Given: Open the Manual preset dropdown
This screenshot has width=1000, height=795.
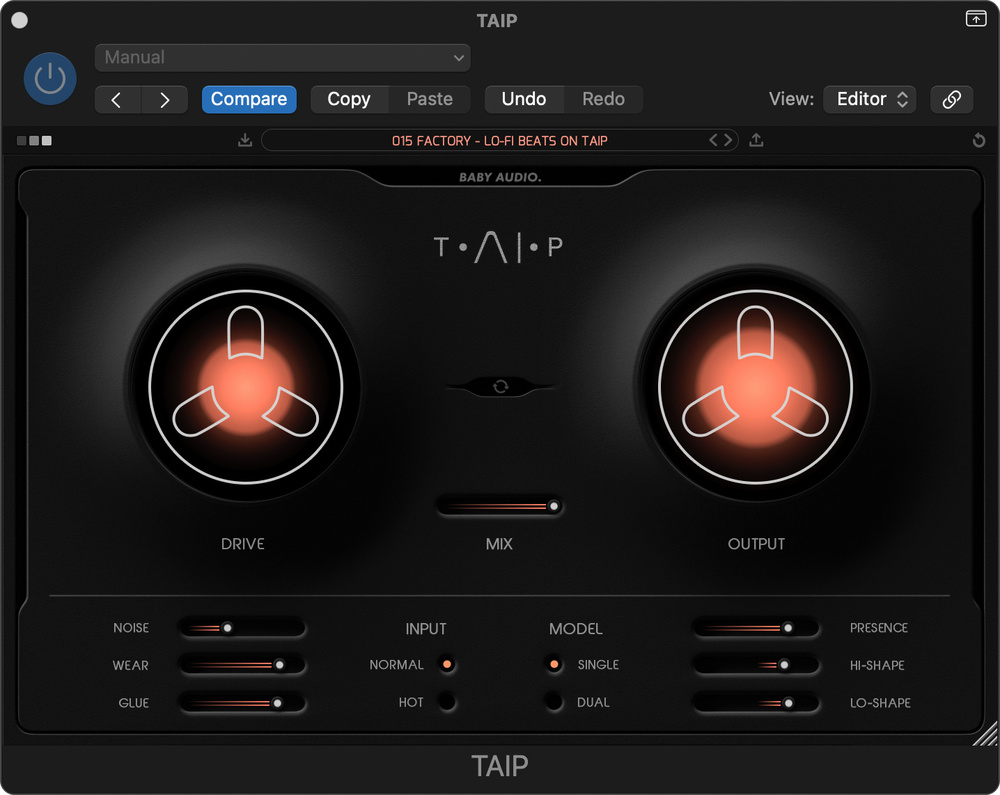Looking at the screenshot, I should (282, 58).
